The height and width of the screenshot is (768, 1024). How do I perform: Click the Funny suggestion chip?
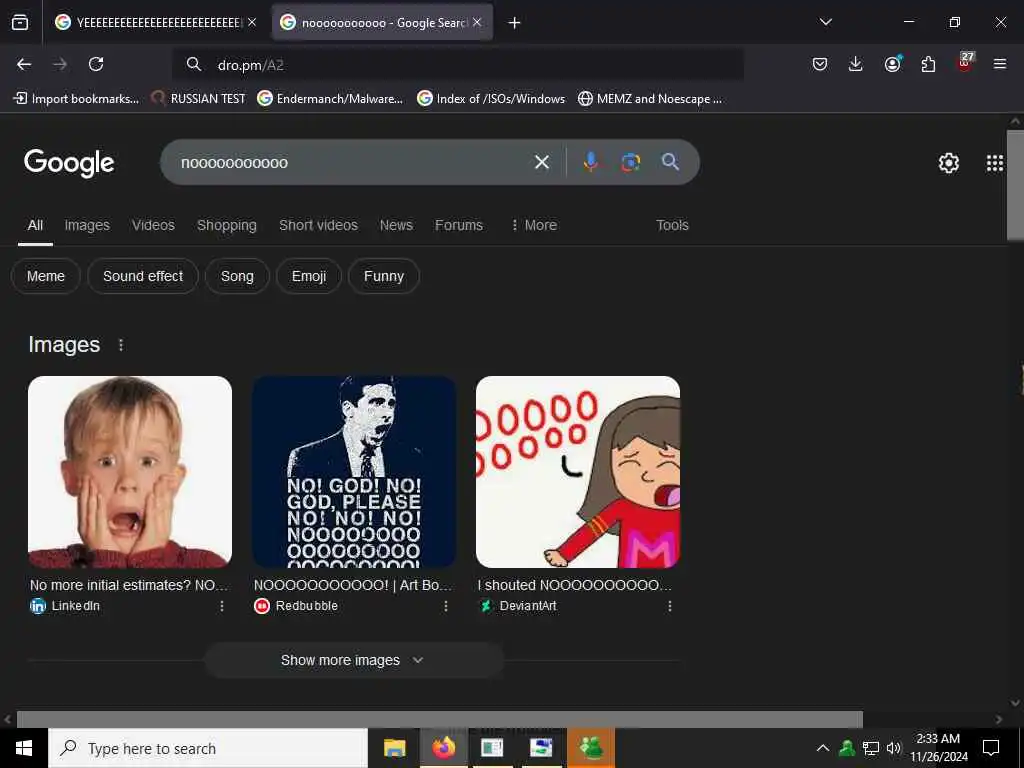(x=384, y=276)
